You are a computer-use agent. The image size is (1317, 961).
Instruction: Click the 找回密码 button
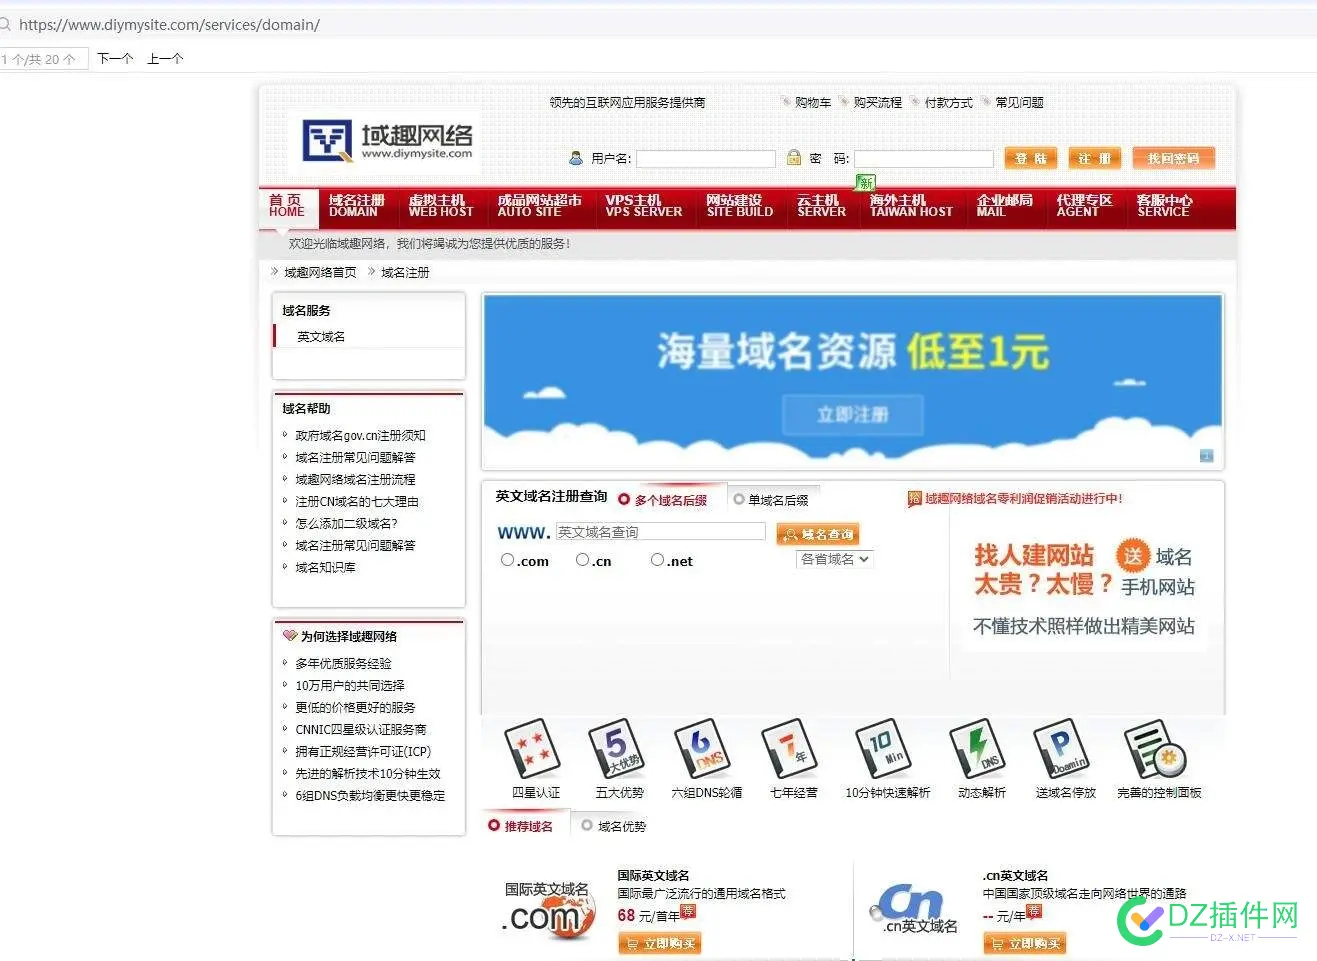(x=1173, y=158)
